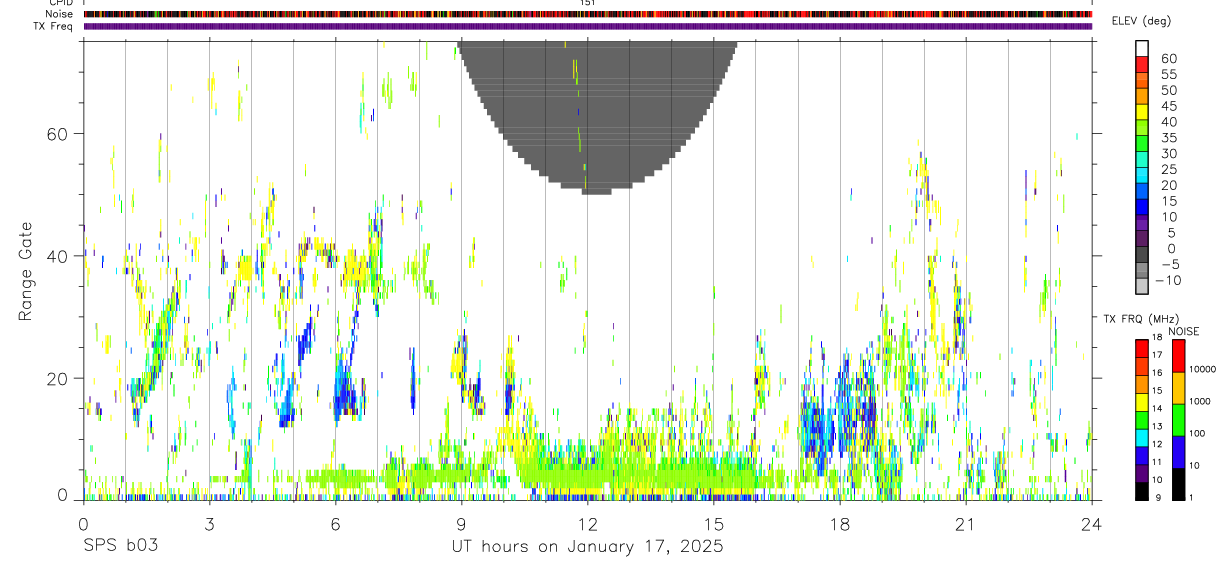Click the CPID value '151'
The width and height of the screenshot is (1228, 567).
coord(588,3)
